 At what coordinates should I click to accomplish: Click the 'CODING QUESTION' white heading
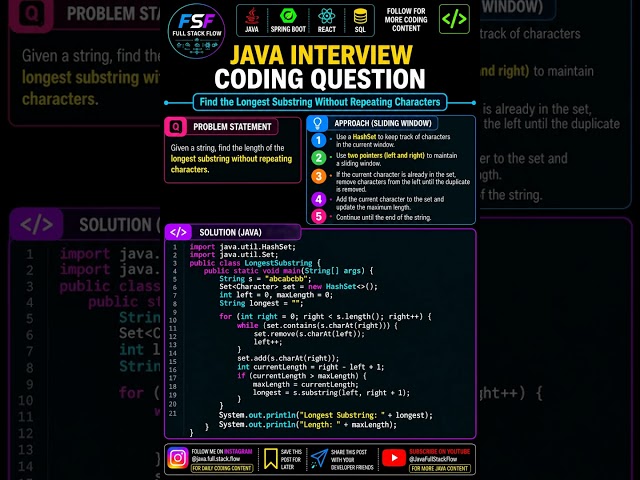point(320,79)
